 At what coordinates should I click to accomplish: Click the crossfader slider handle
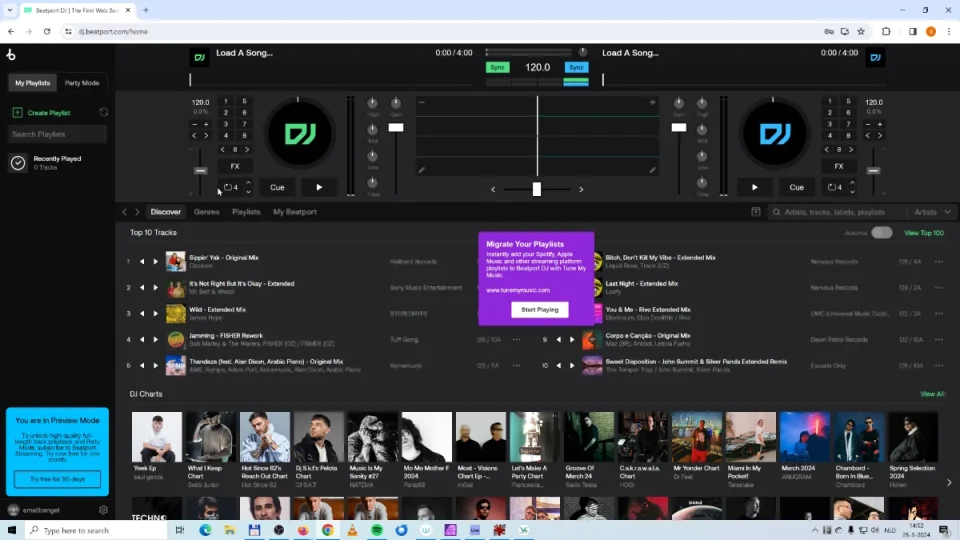click(x=537, y=189)
